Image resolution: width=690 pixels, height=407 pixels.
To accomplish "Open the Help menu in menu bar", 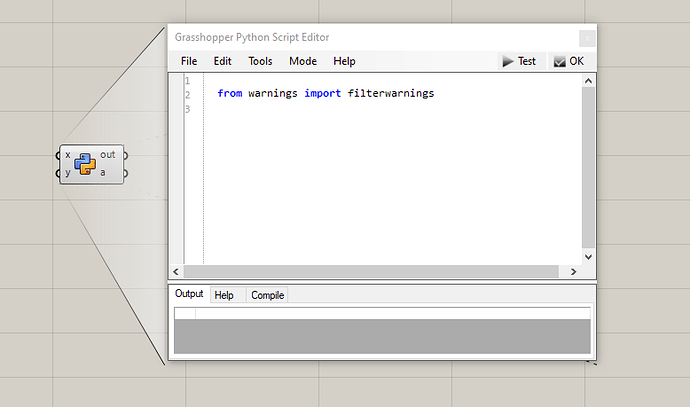I will pos(344,61).
